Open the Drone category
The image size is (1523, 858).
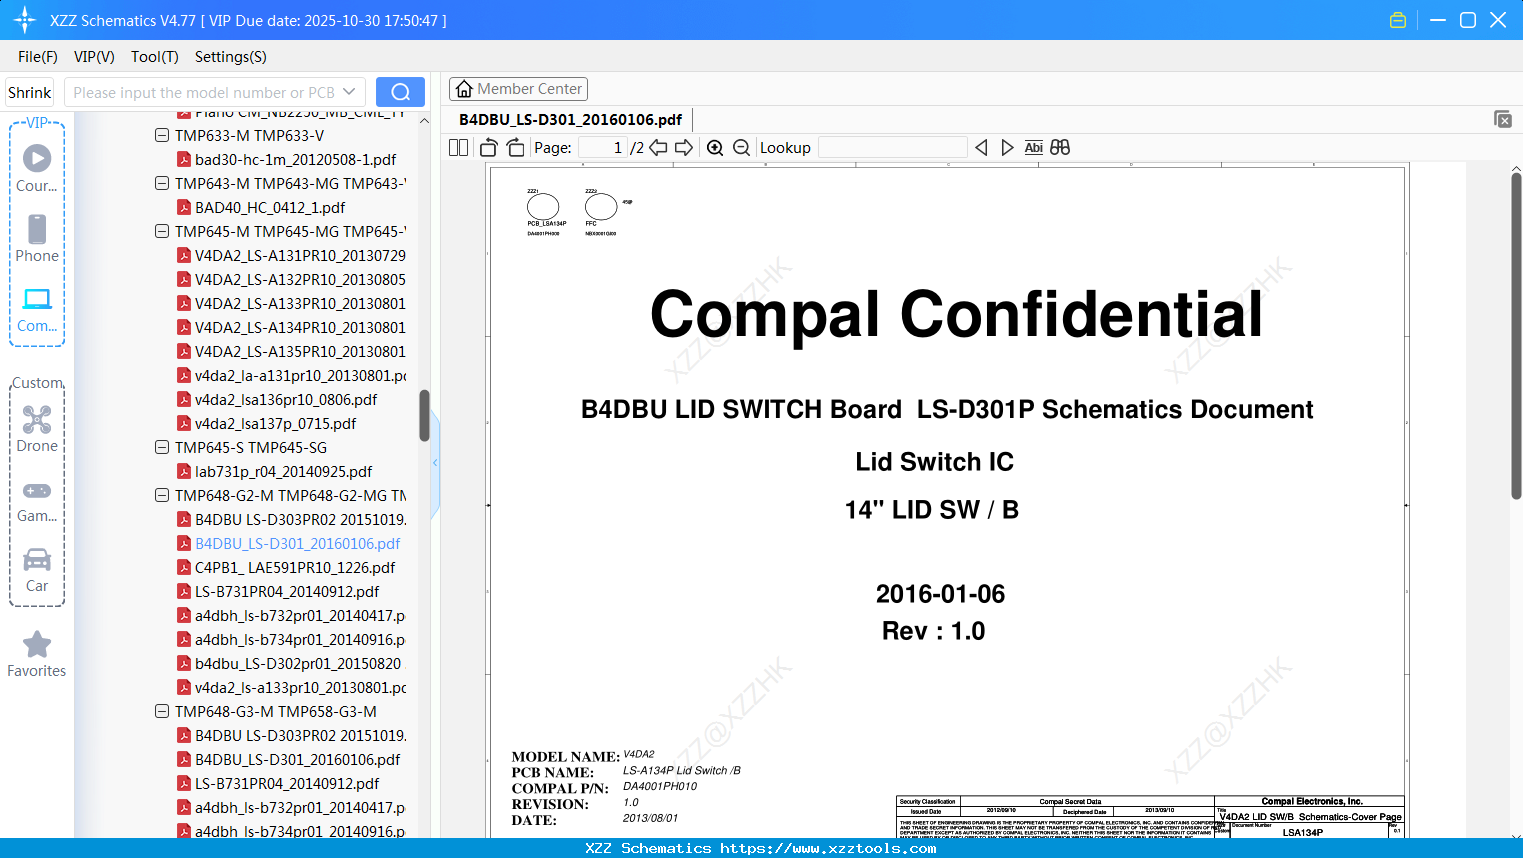37,429
